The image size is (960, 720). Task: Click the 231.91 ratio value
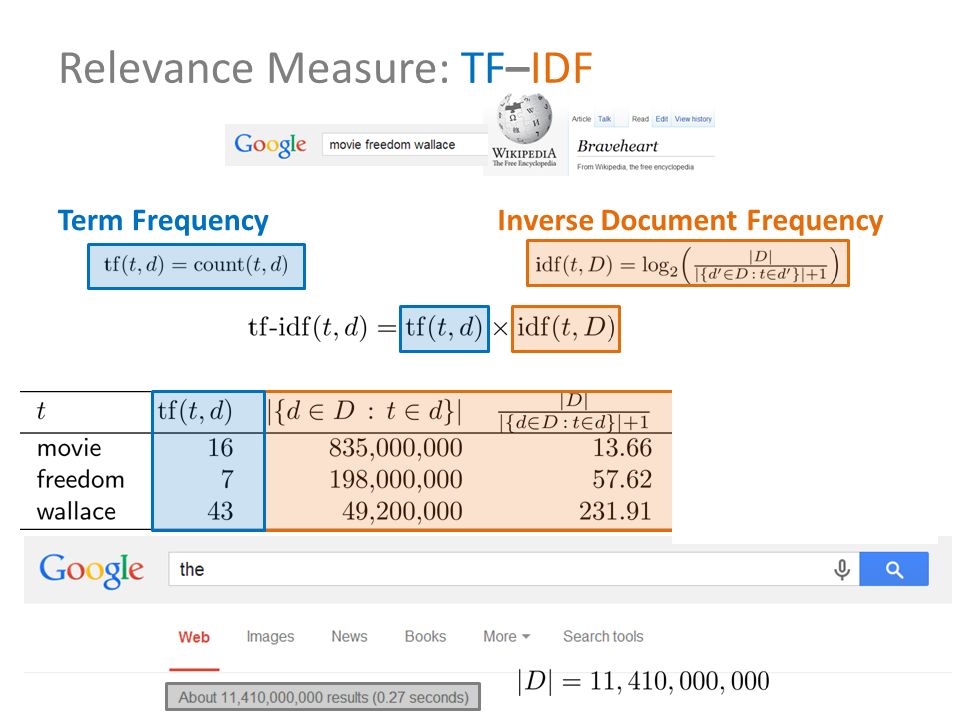pyautogui.click(x=615, y=511)
